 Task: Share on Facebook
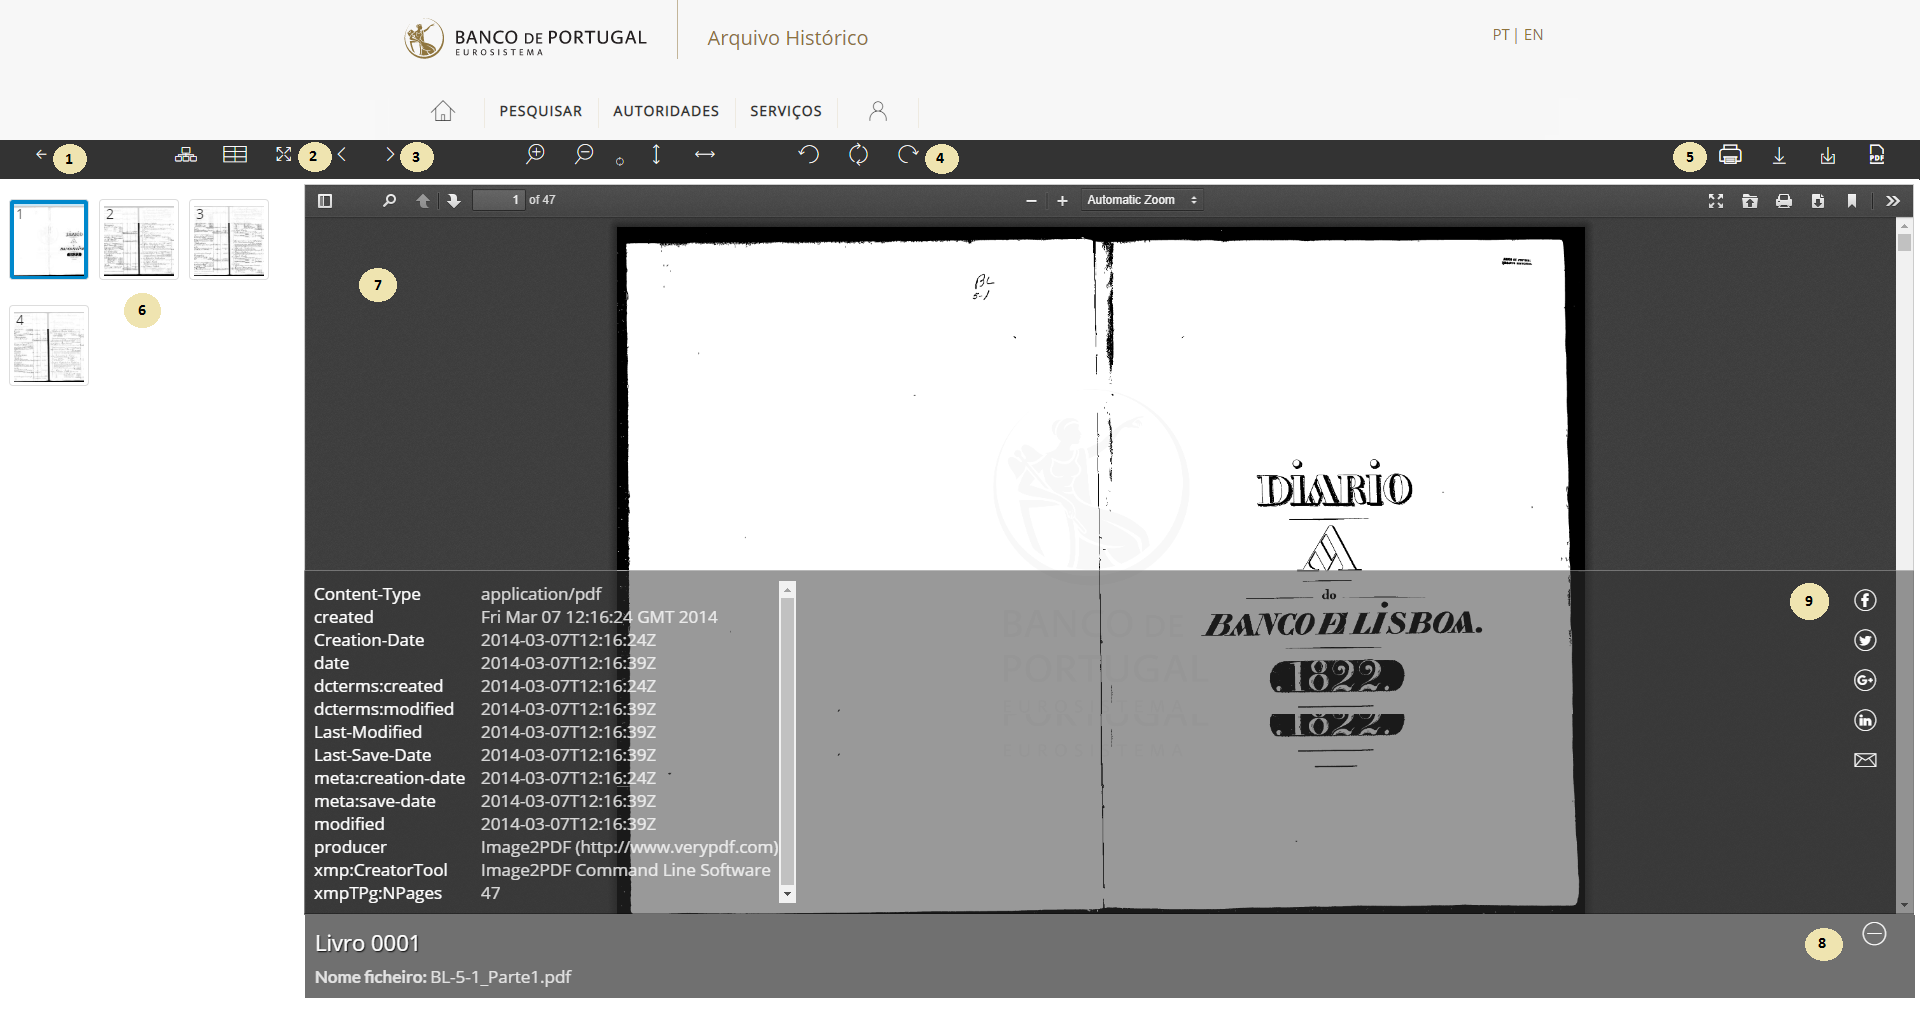coord(1865,600)
